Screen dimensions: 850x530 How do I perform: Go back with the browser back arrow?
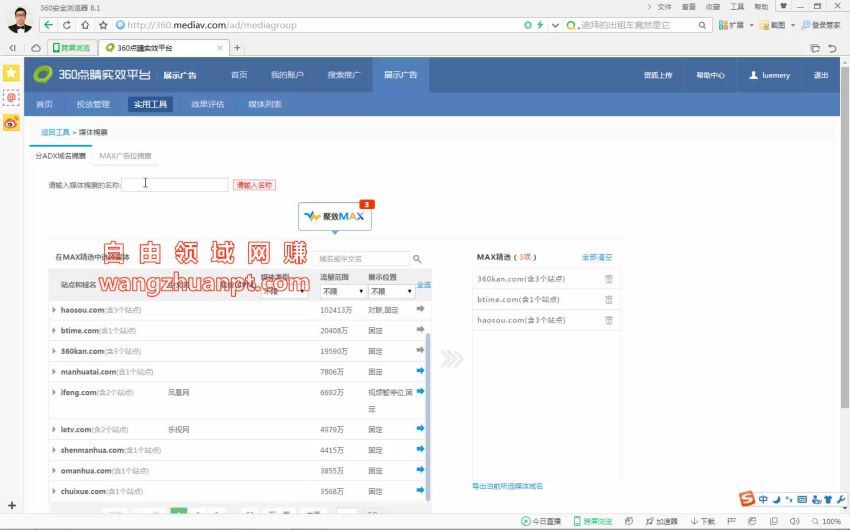point(49,25)
